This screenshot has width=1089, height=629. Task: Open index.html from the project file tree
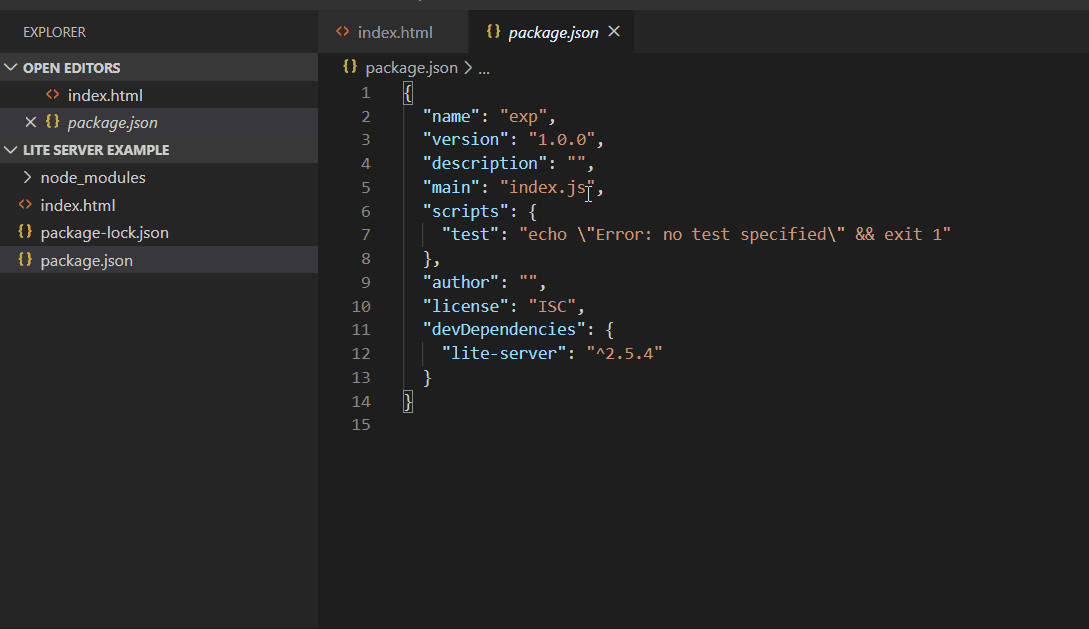pyautogui.click(x=78, y=205)
